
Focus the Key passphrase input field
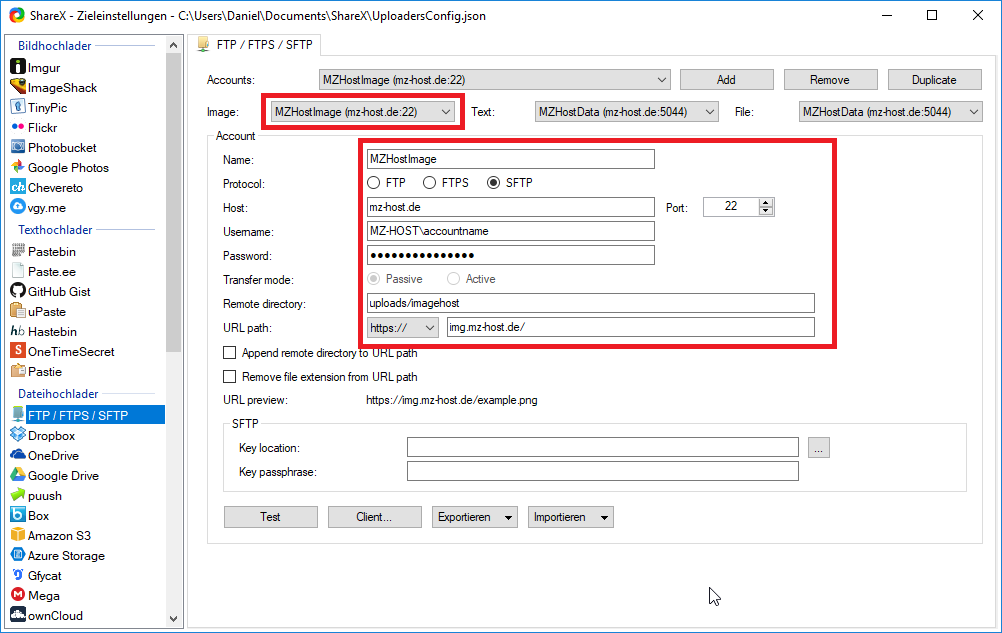click(x=603, y=471)
